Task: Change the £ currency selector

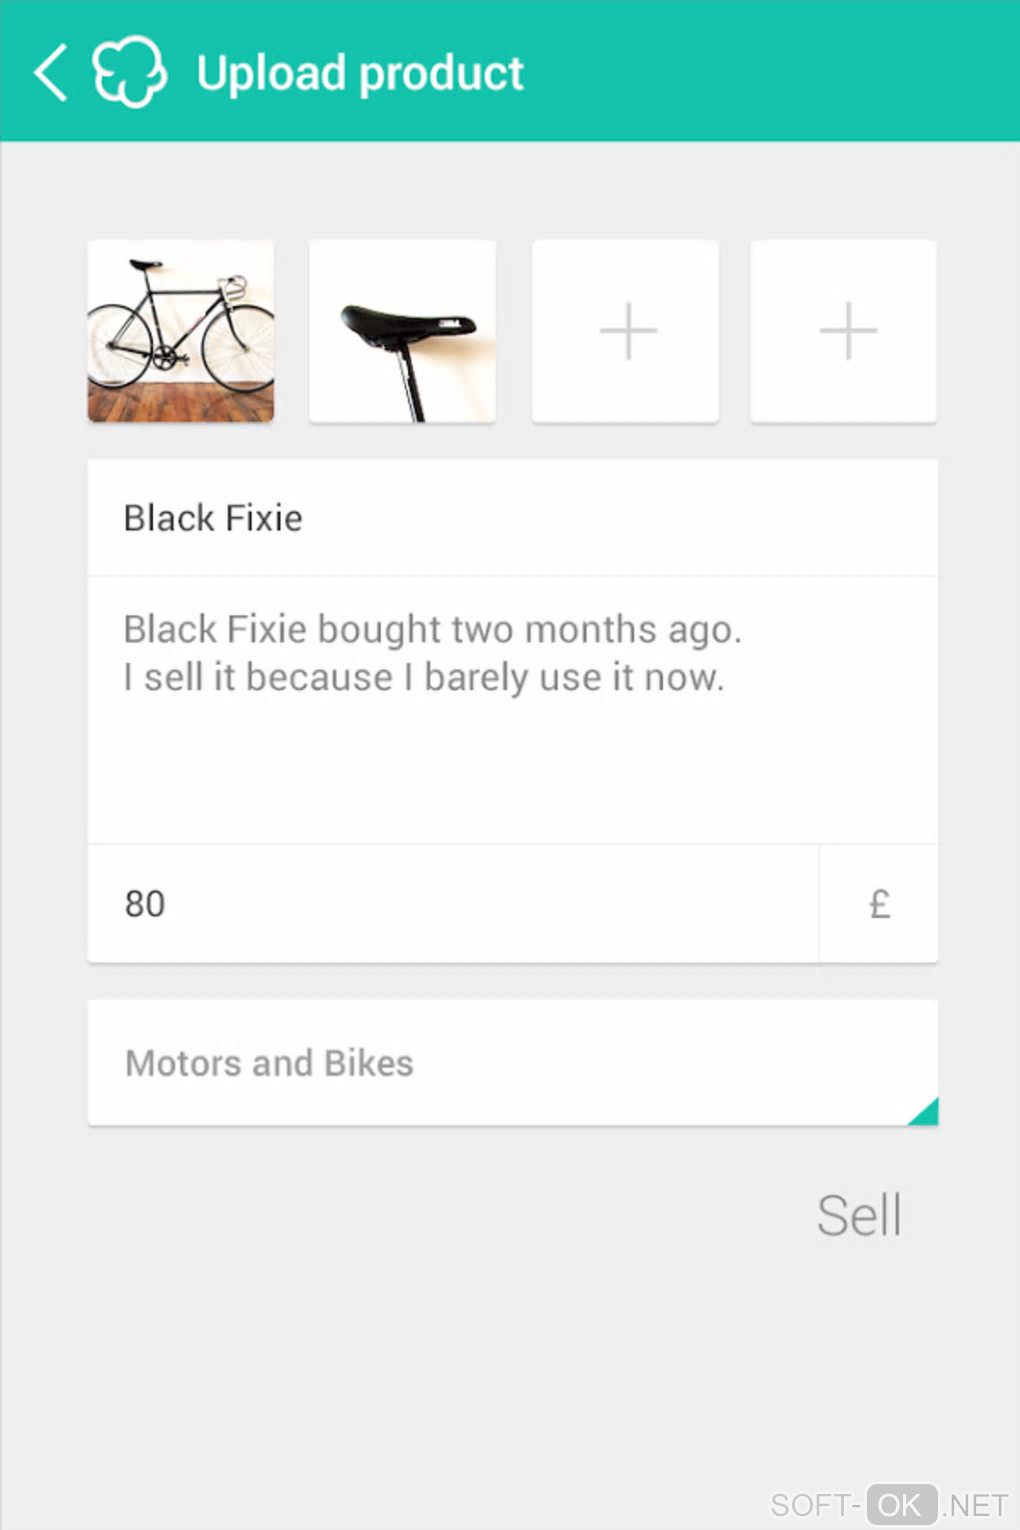Action: (x=879, y=904)
